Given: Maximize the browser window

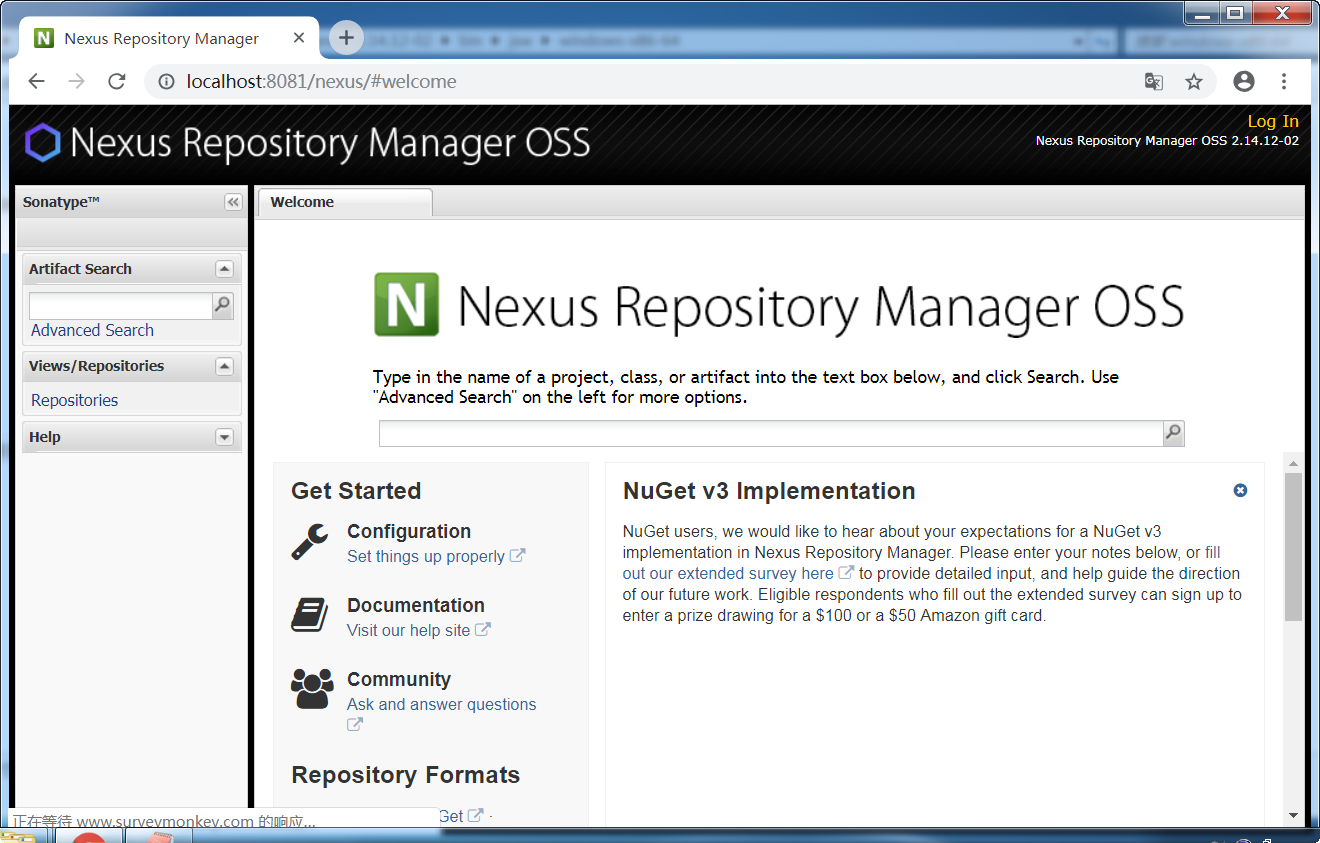Looking at the screenshot, I should tap(1235, 13).
